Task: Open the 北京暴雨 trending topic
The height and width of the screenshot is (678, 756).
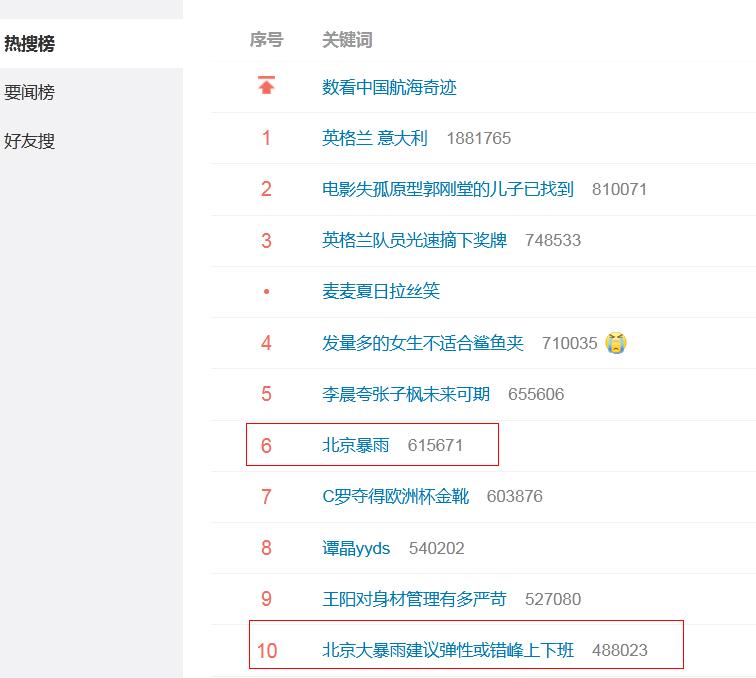Action: click(x=355, y=445)
